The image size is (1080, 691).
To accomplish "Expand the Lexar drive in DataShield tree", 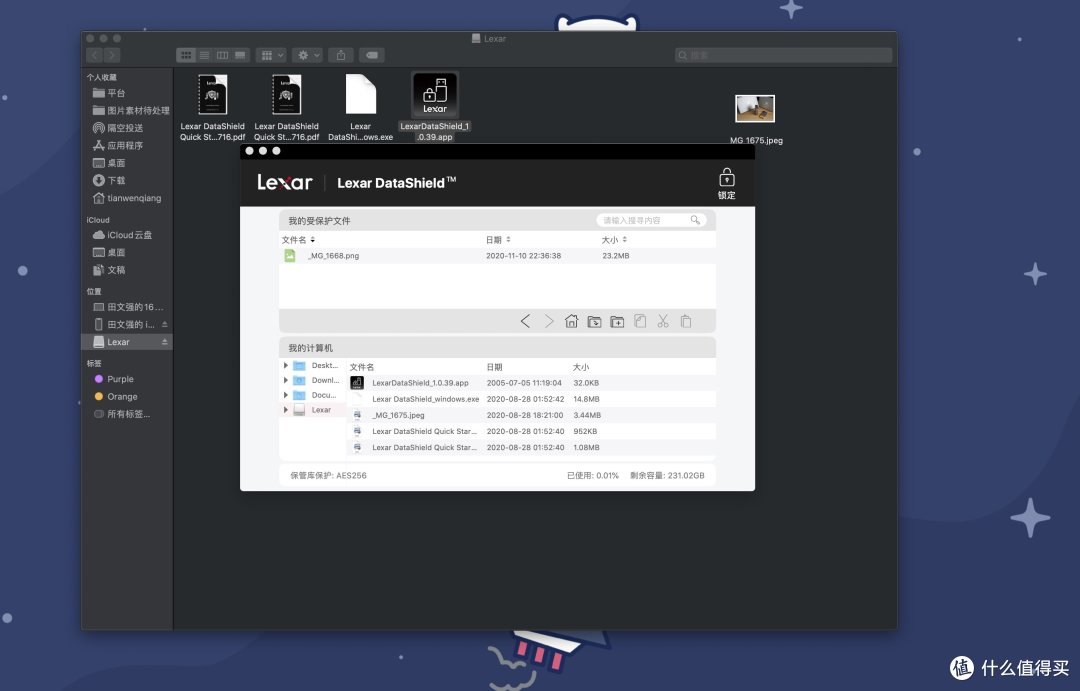I will 286,409.
